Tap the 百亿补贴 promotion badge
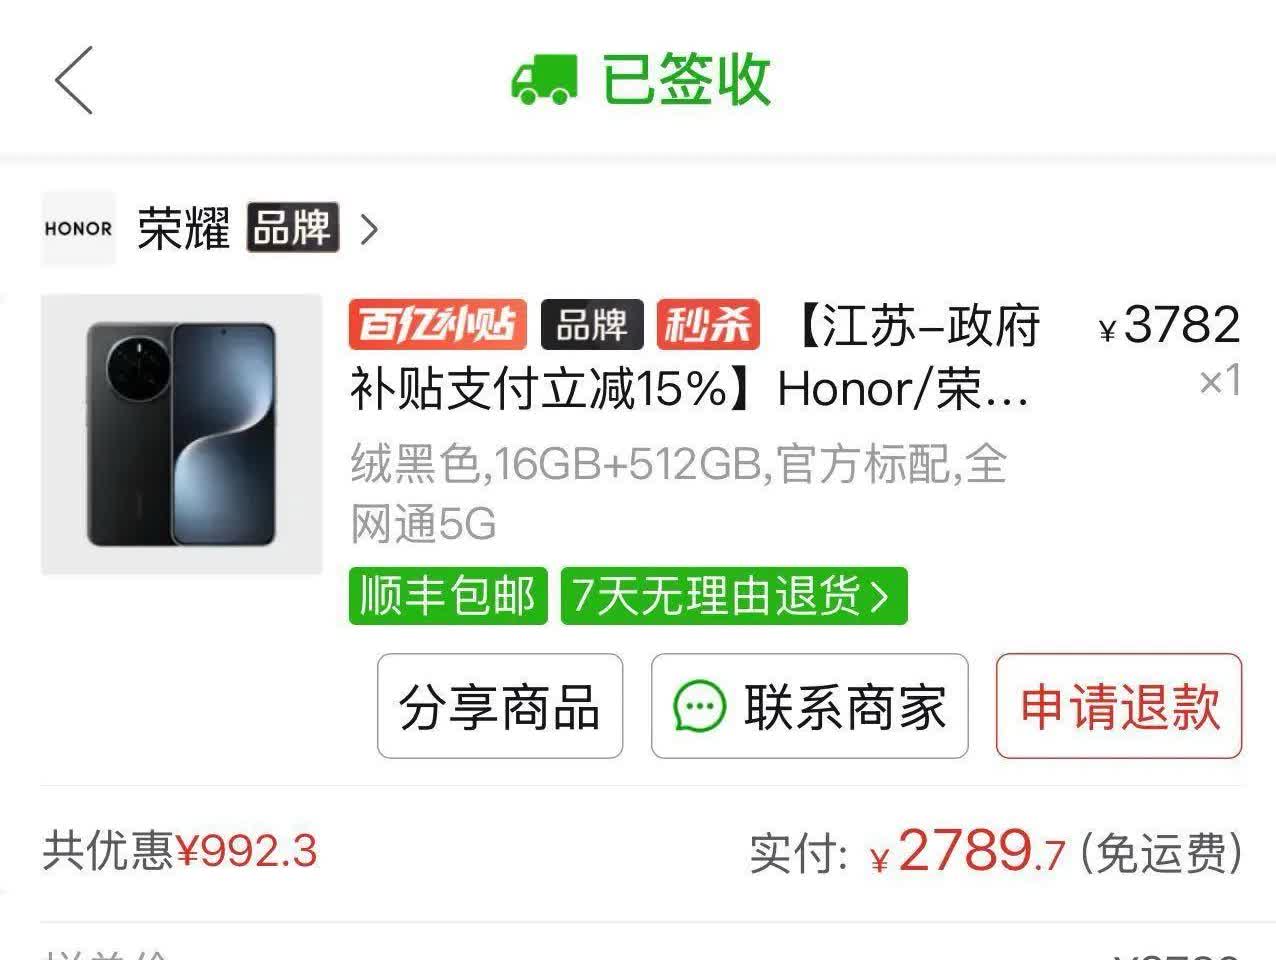1276x960 pixels. click(x=437, y=325)
